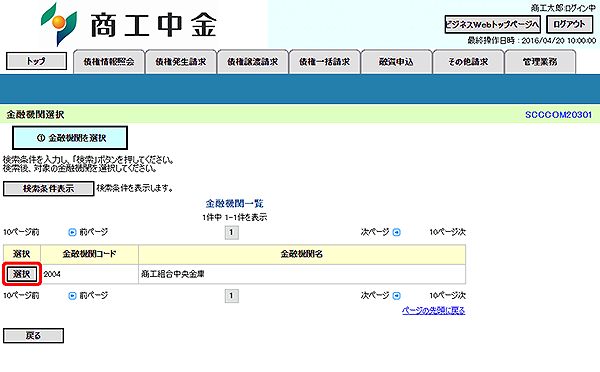The width and height of the screenshot is (600, 372).
Task: Click the ① 金融機関を選択 step box
Action: click(x=70, y=138)
